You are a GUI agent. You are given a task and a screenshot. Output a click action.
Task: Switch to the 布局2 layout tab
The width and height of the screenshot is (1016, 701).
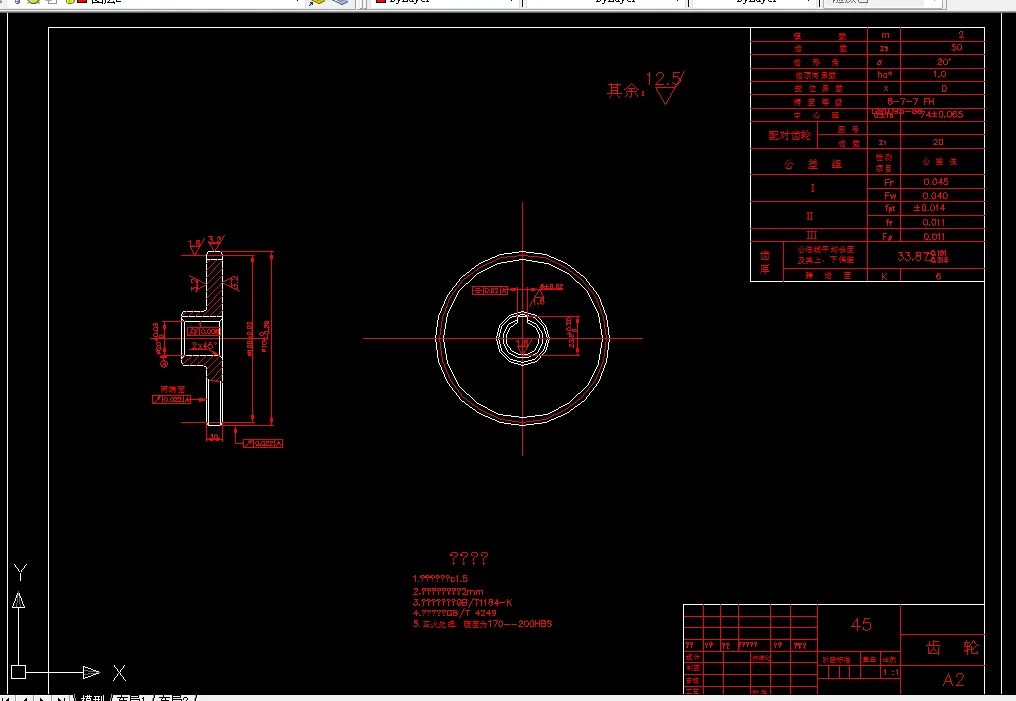(174, 698)
